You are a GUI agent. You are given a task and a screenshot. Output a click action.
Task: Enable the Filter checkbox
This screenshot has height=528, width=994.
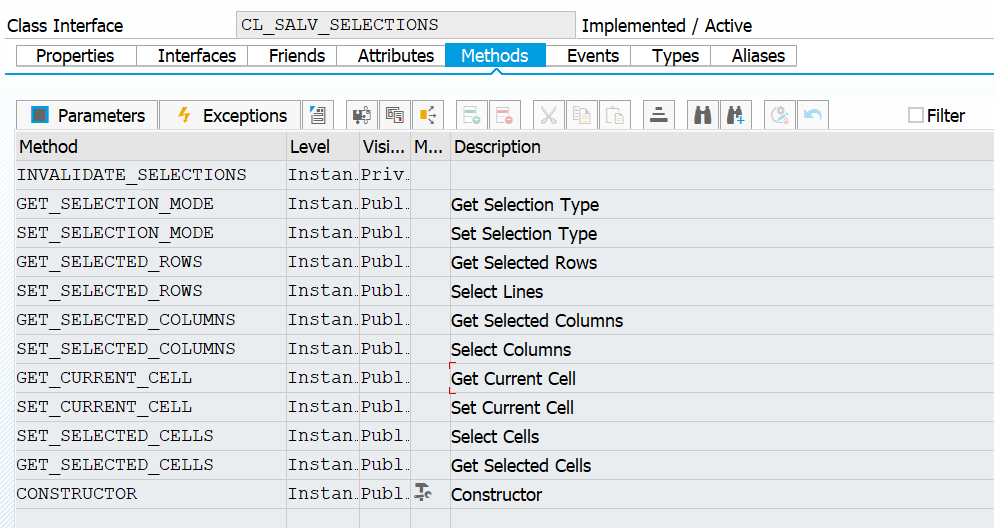pos(915,115)
